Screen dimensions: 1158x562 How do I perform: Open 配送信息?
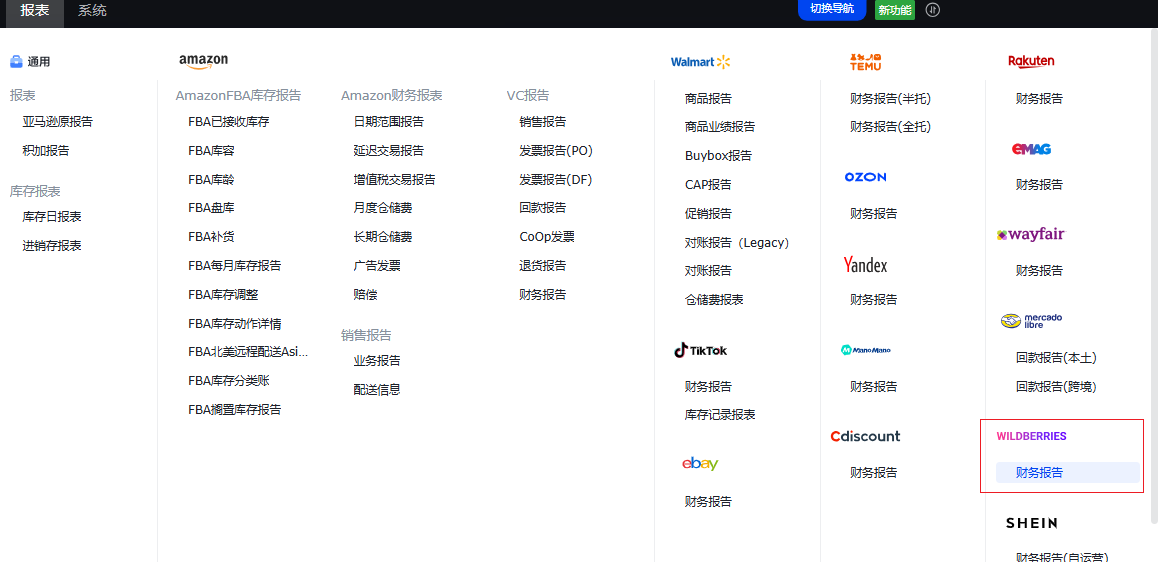tap(377, 389)
